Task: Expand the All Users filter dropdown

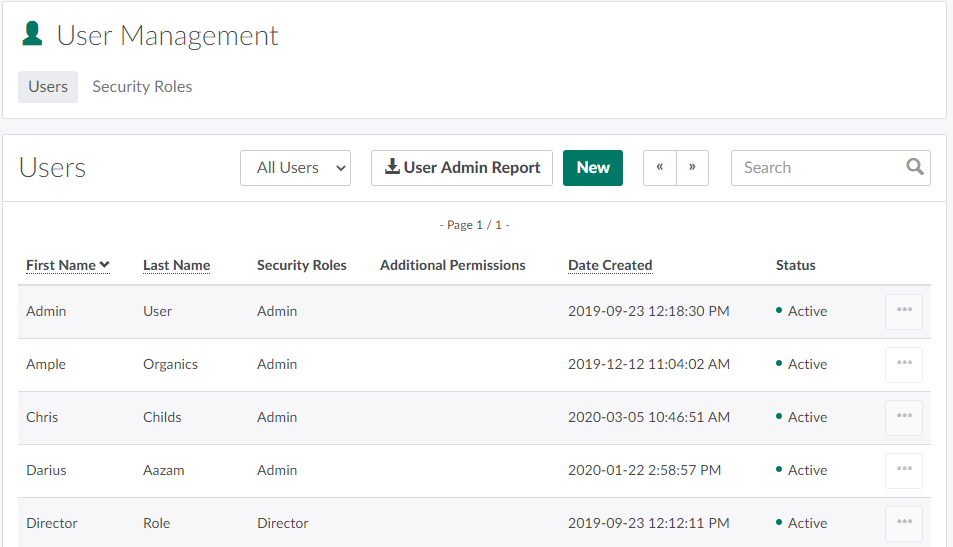Action: (295, 168)
